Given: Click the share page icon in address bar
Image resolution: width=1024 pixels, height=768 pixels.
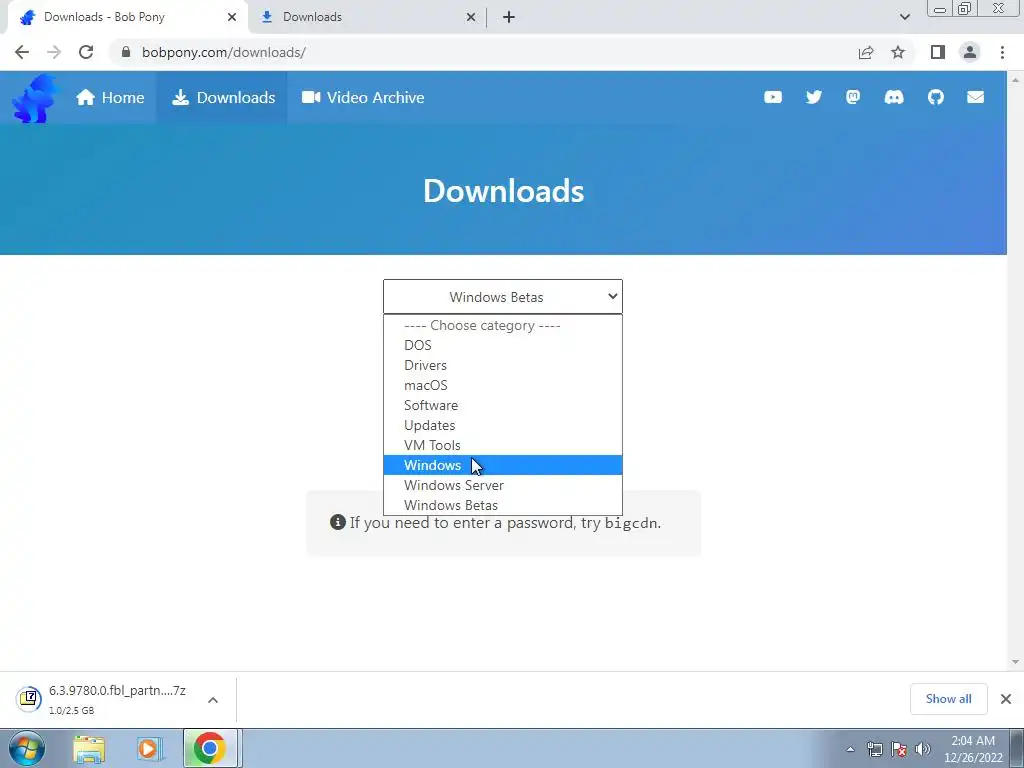Looking at the screenshot, I should click(866, 52).
